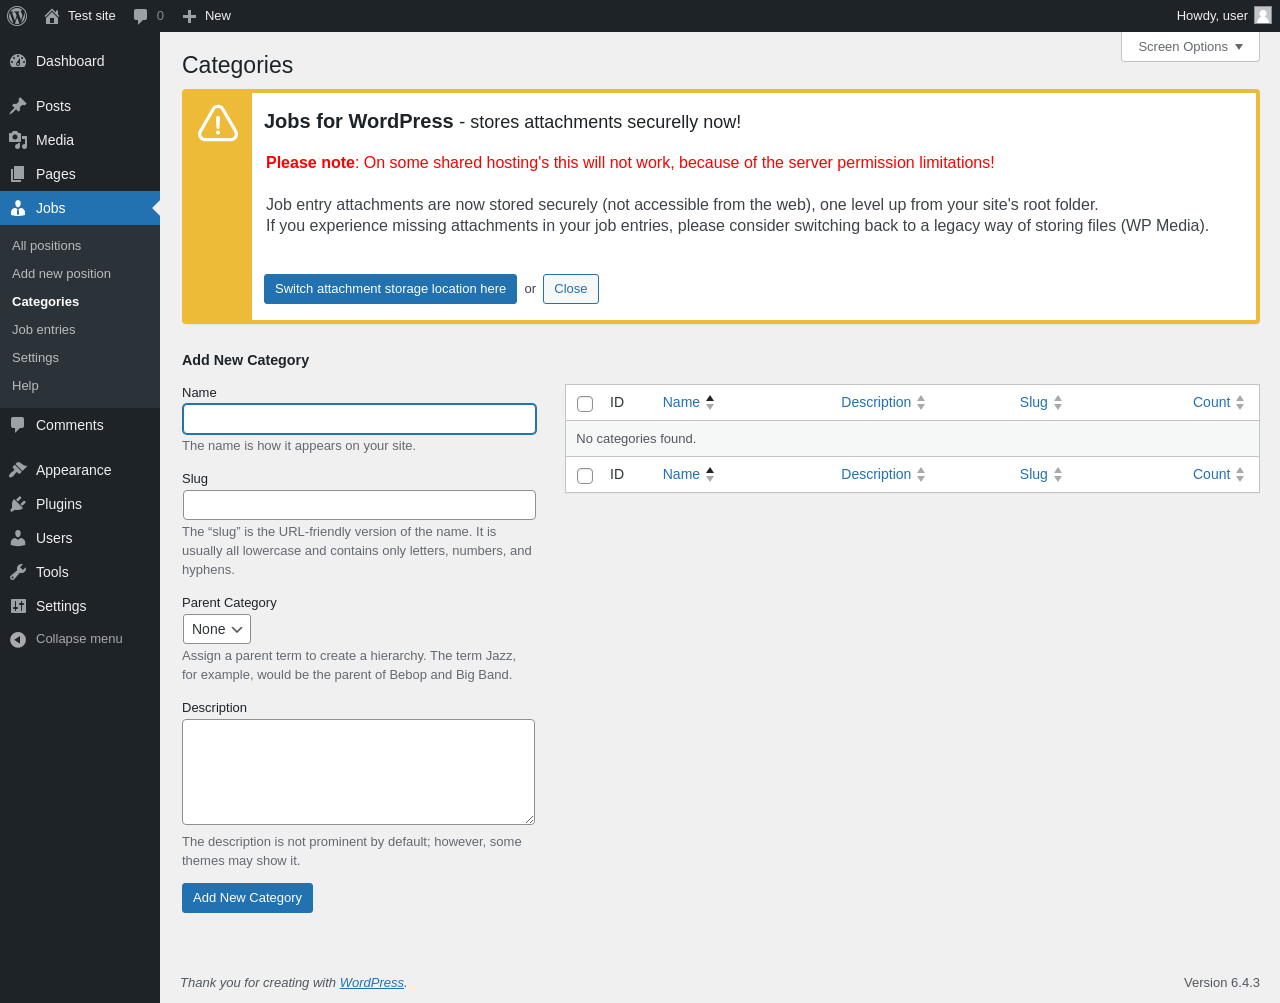
Task: Click the Add New Category button
Action: pos(247,898)
